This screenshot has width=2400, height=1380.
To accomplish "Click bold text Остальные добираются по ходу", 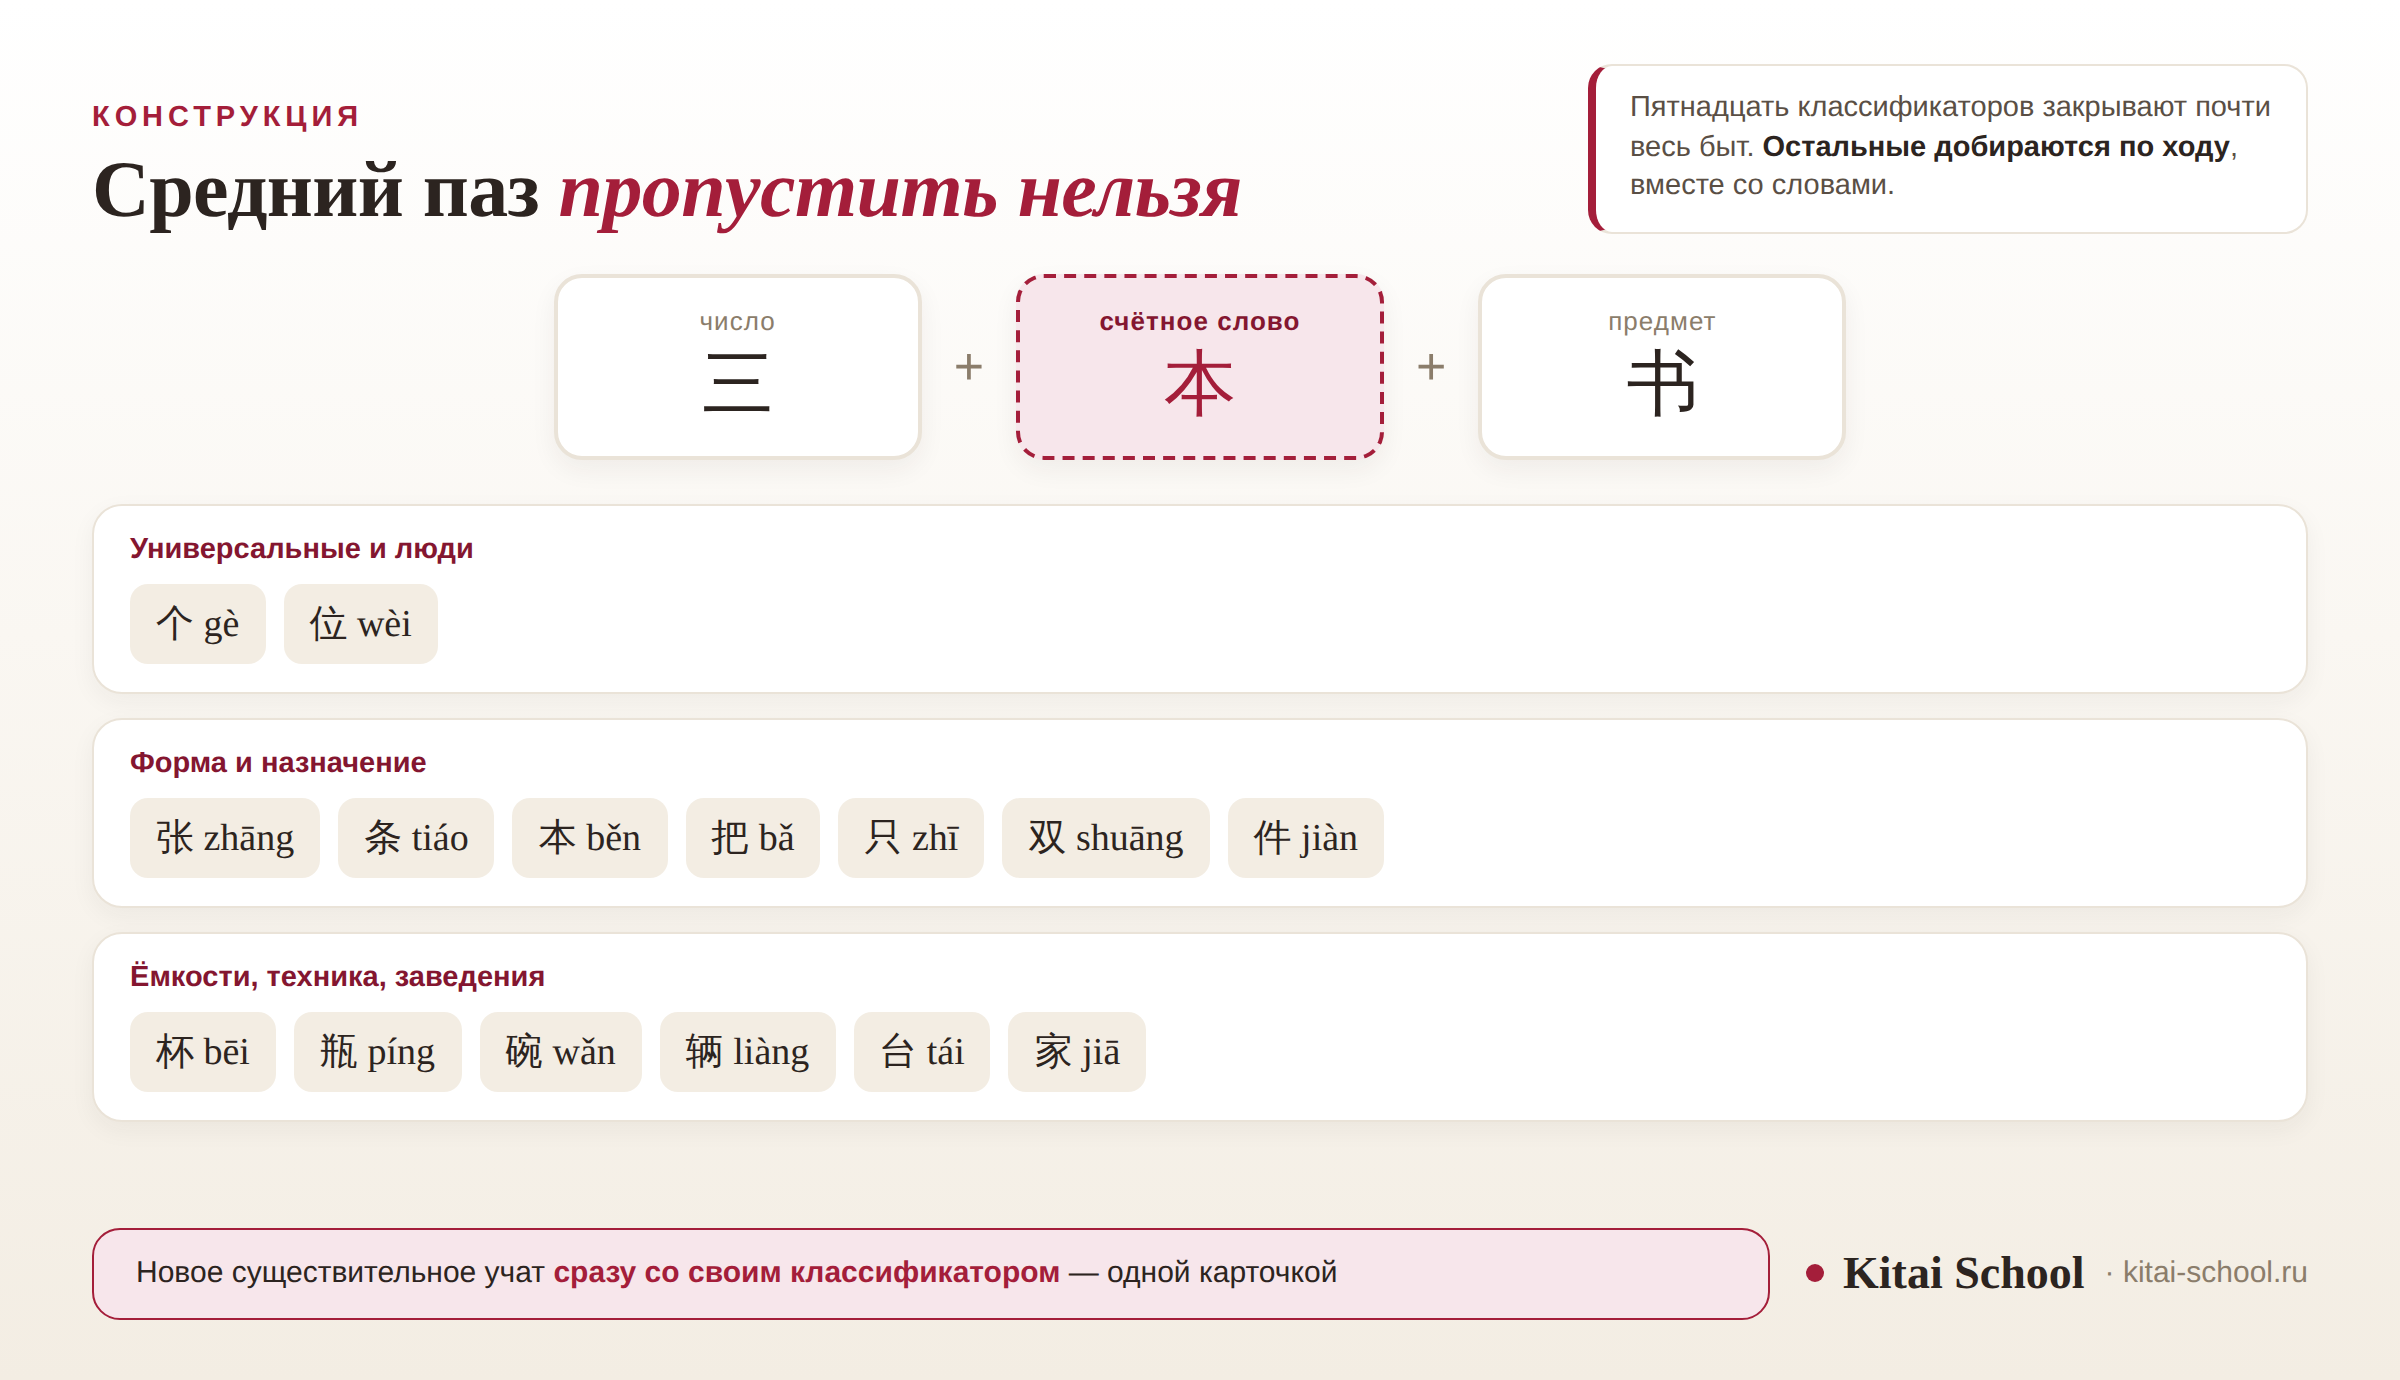I will click(x=1995, y=146).
